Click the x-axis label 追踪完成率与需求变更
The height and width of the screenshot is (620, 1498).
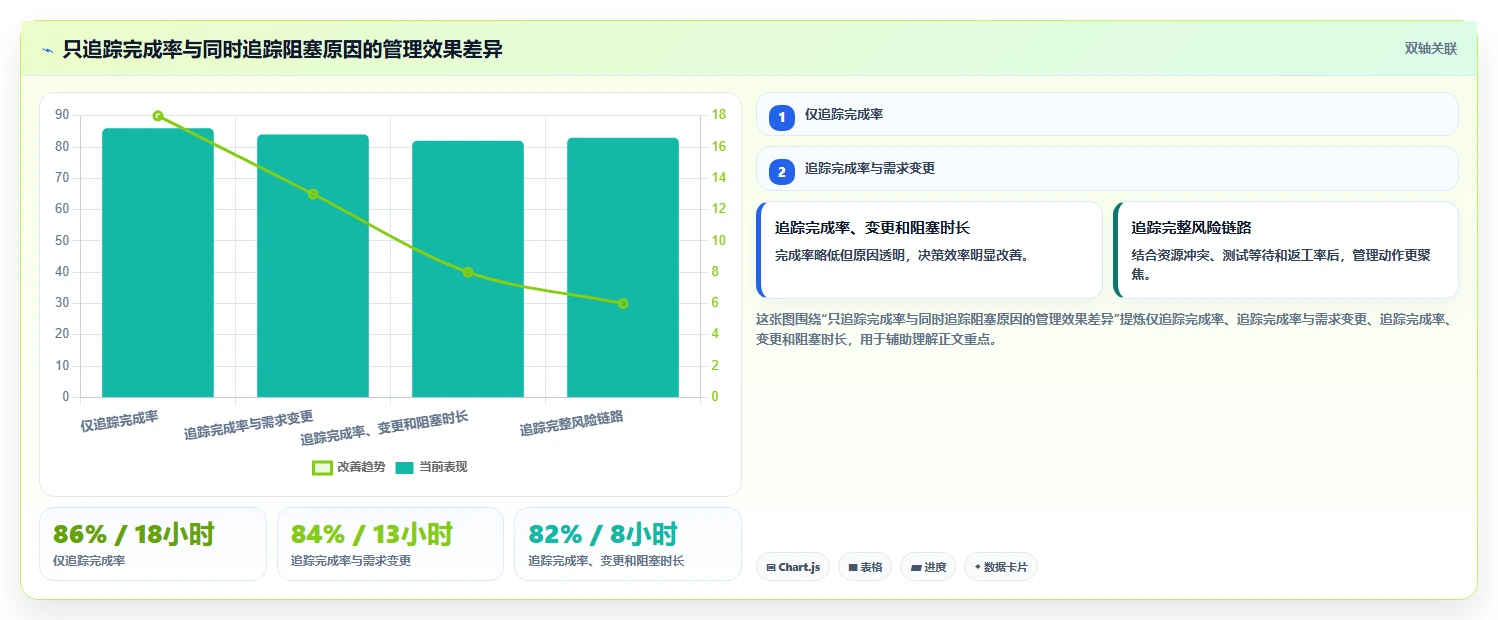click(249, 425)
